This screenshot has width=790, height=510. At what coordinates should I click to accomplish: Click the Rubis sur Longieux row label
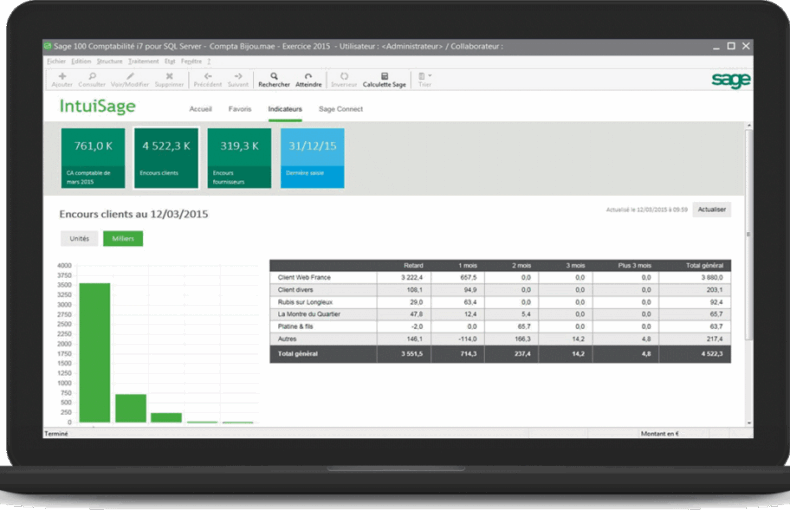[305, 302]
